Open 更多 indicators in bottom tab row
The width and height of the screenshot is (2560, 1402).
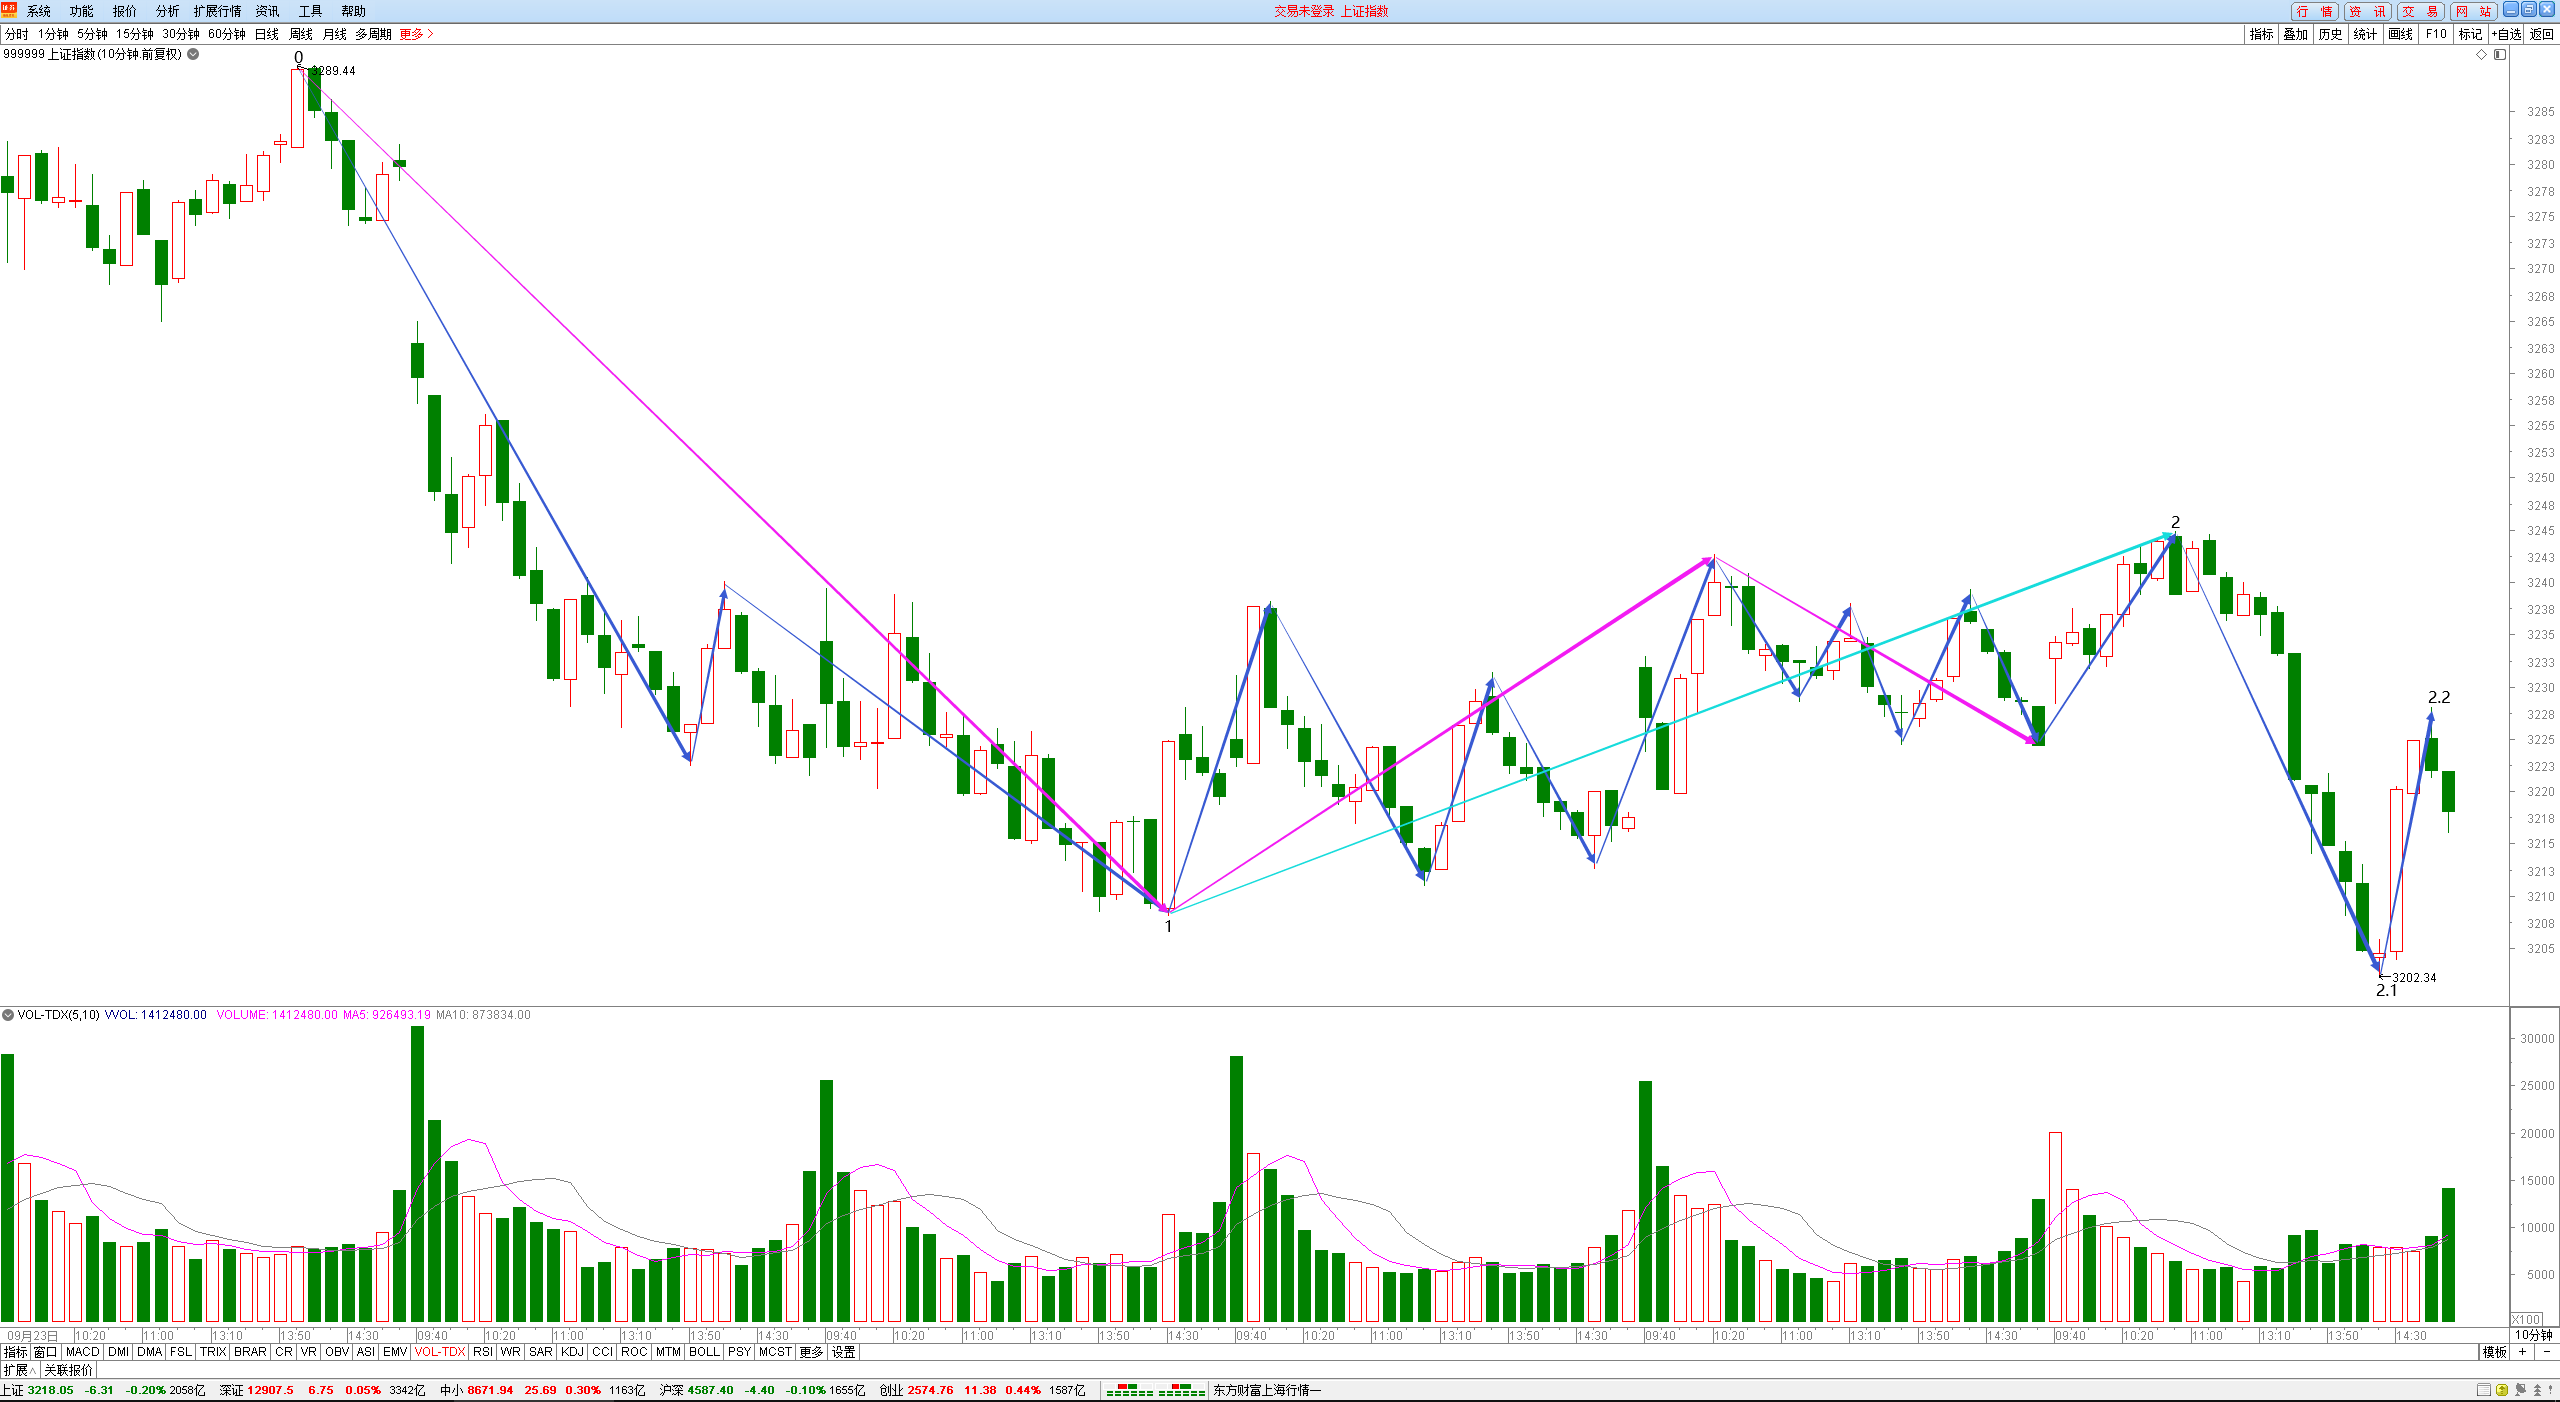(x=811, y=1352)
